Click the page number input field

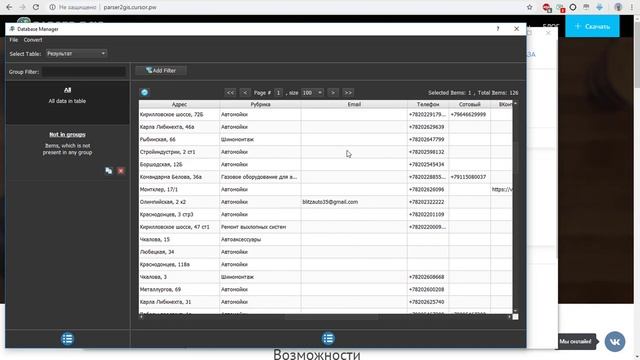(x=278, y=93)
